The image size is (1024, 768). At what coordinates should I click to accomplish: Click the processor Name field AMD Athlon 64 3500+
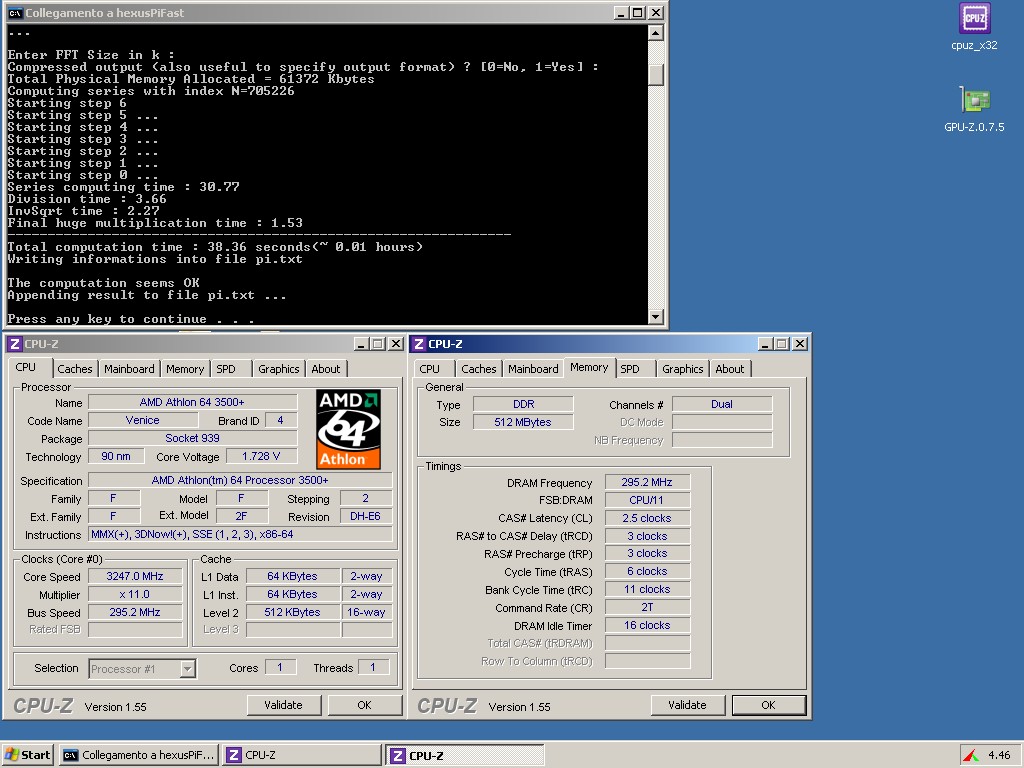[193, 402]
